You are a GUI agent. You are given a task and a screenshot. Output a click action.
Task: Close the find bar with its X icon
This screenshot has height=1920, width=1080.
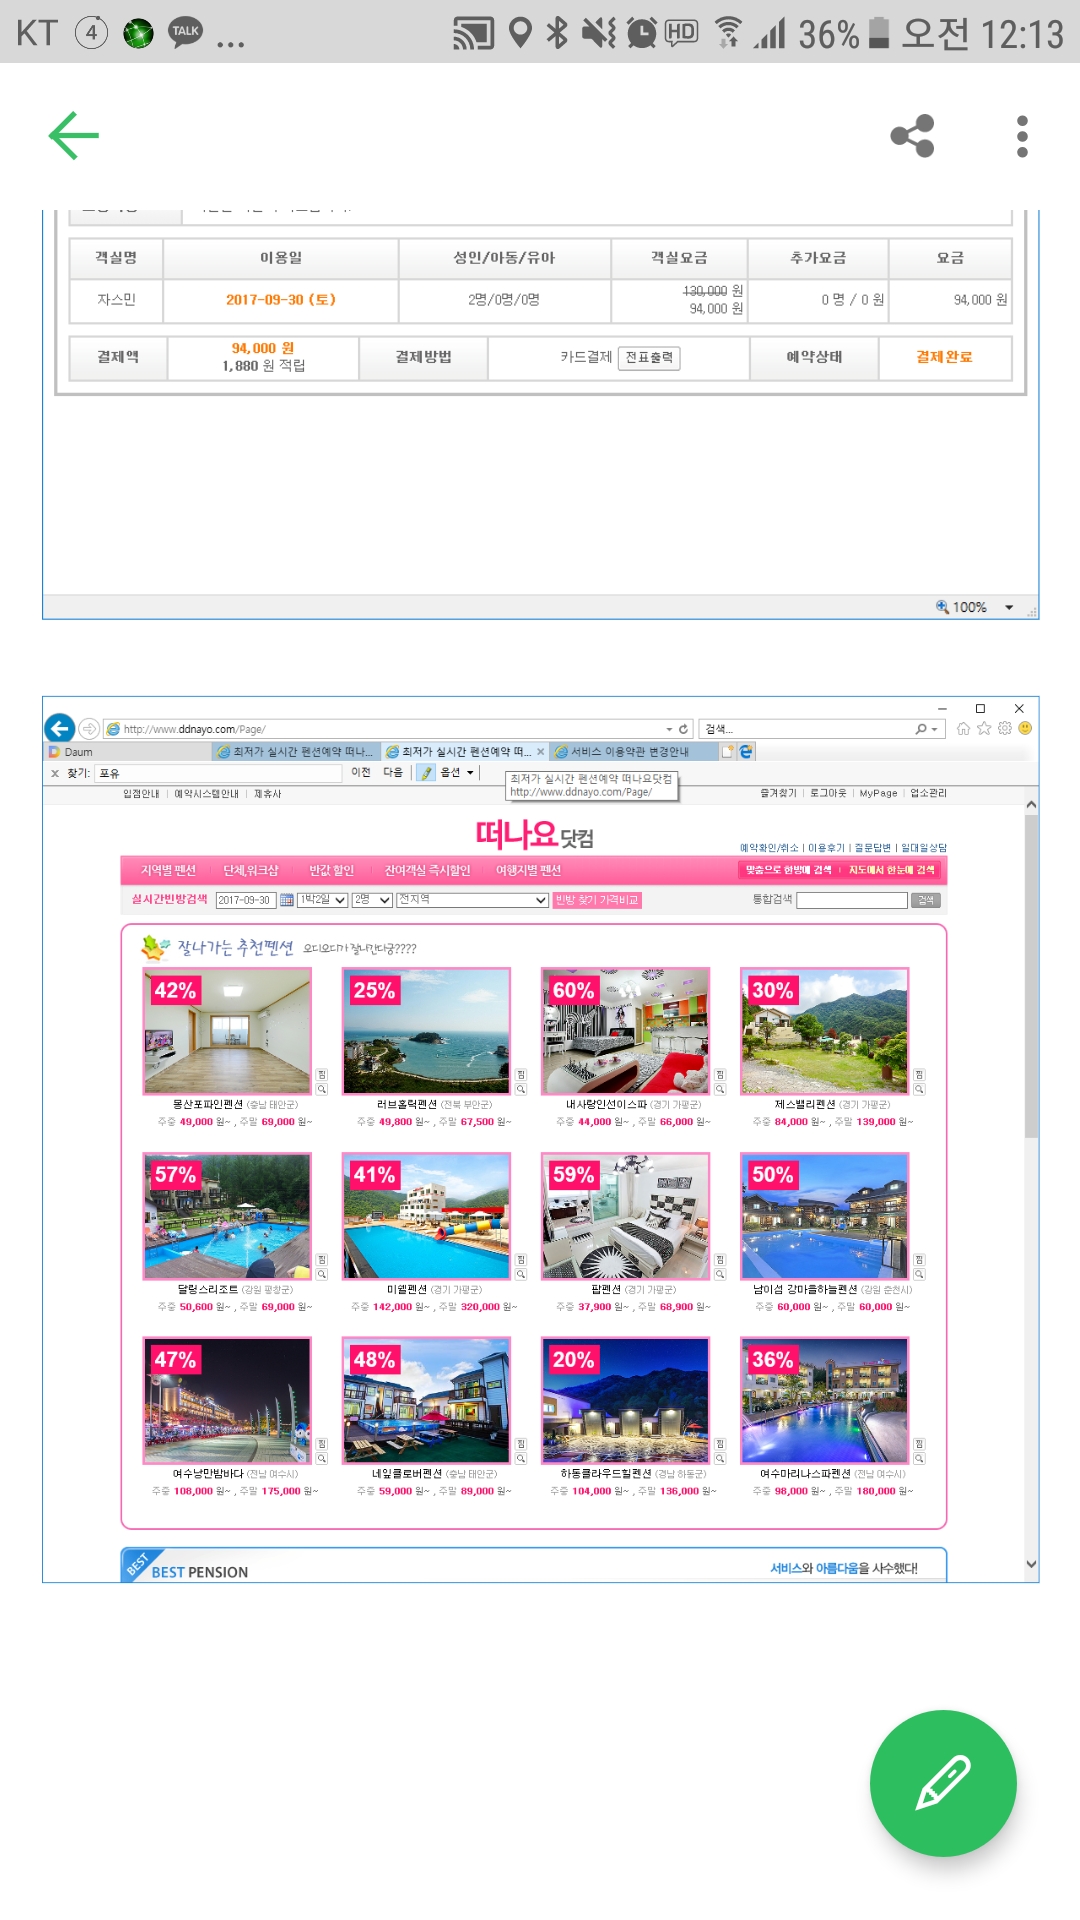click(55, 773)
